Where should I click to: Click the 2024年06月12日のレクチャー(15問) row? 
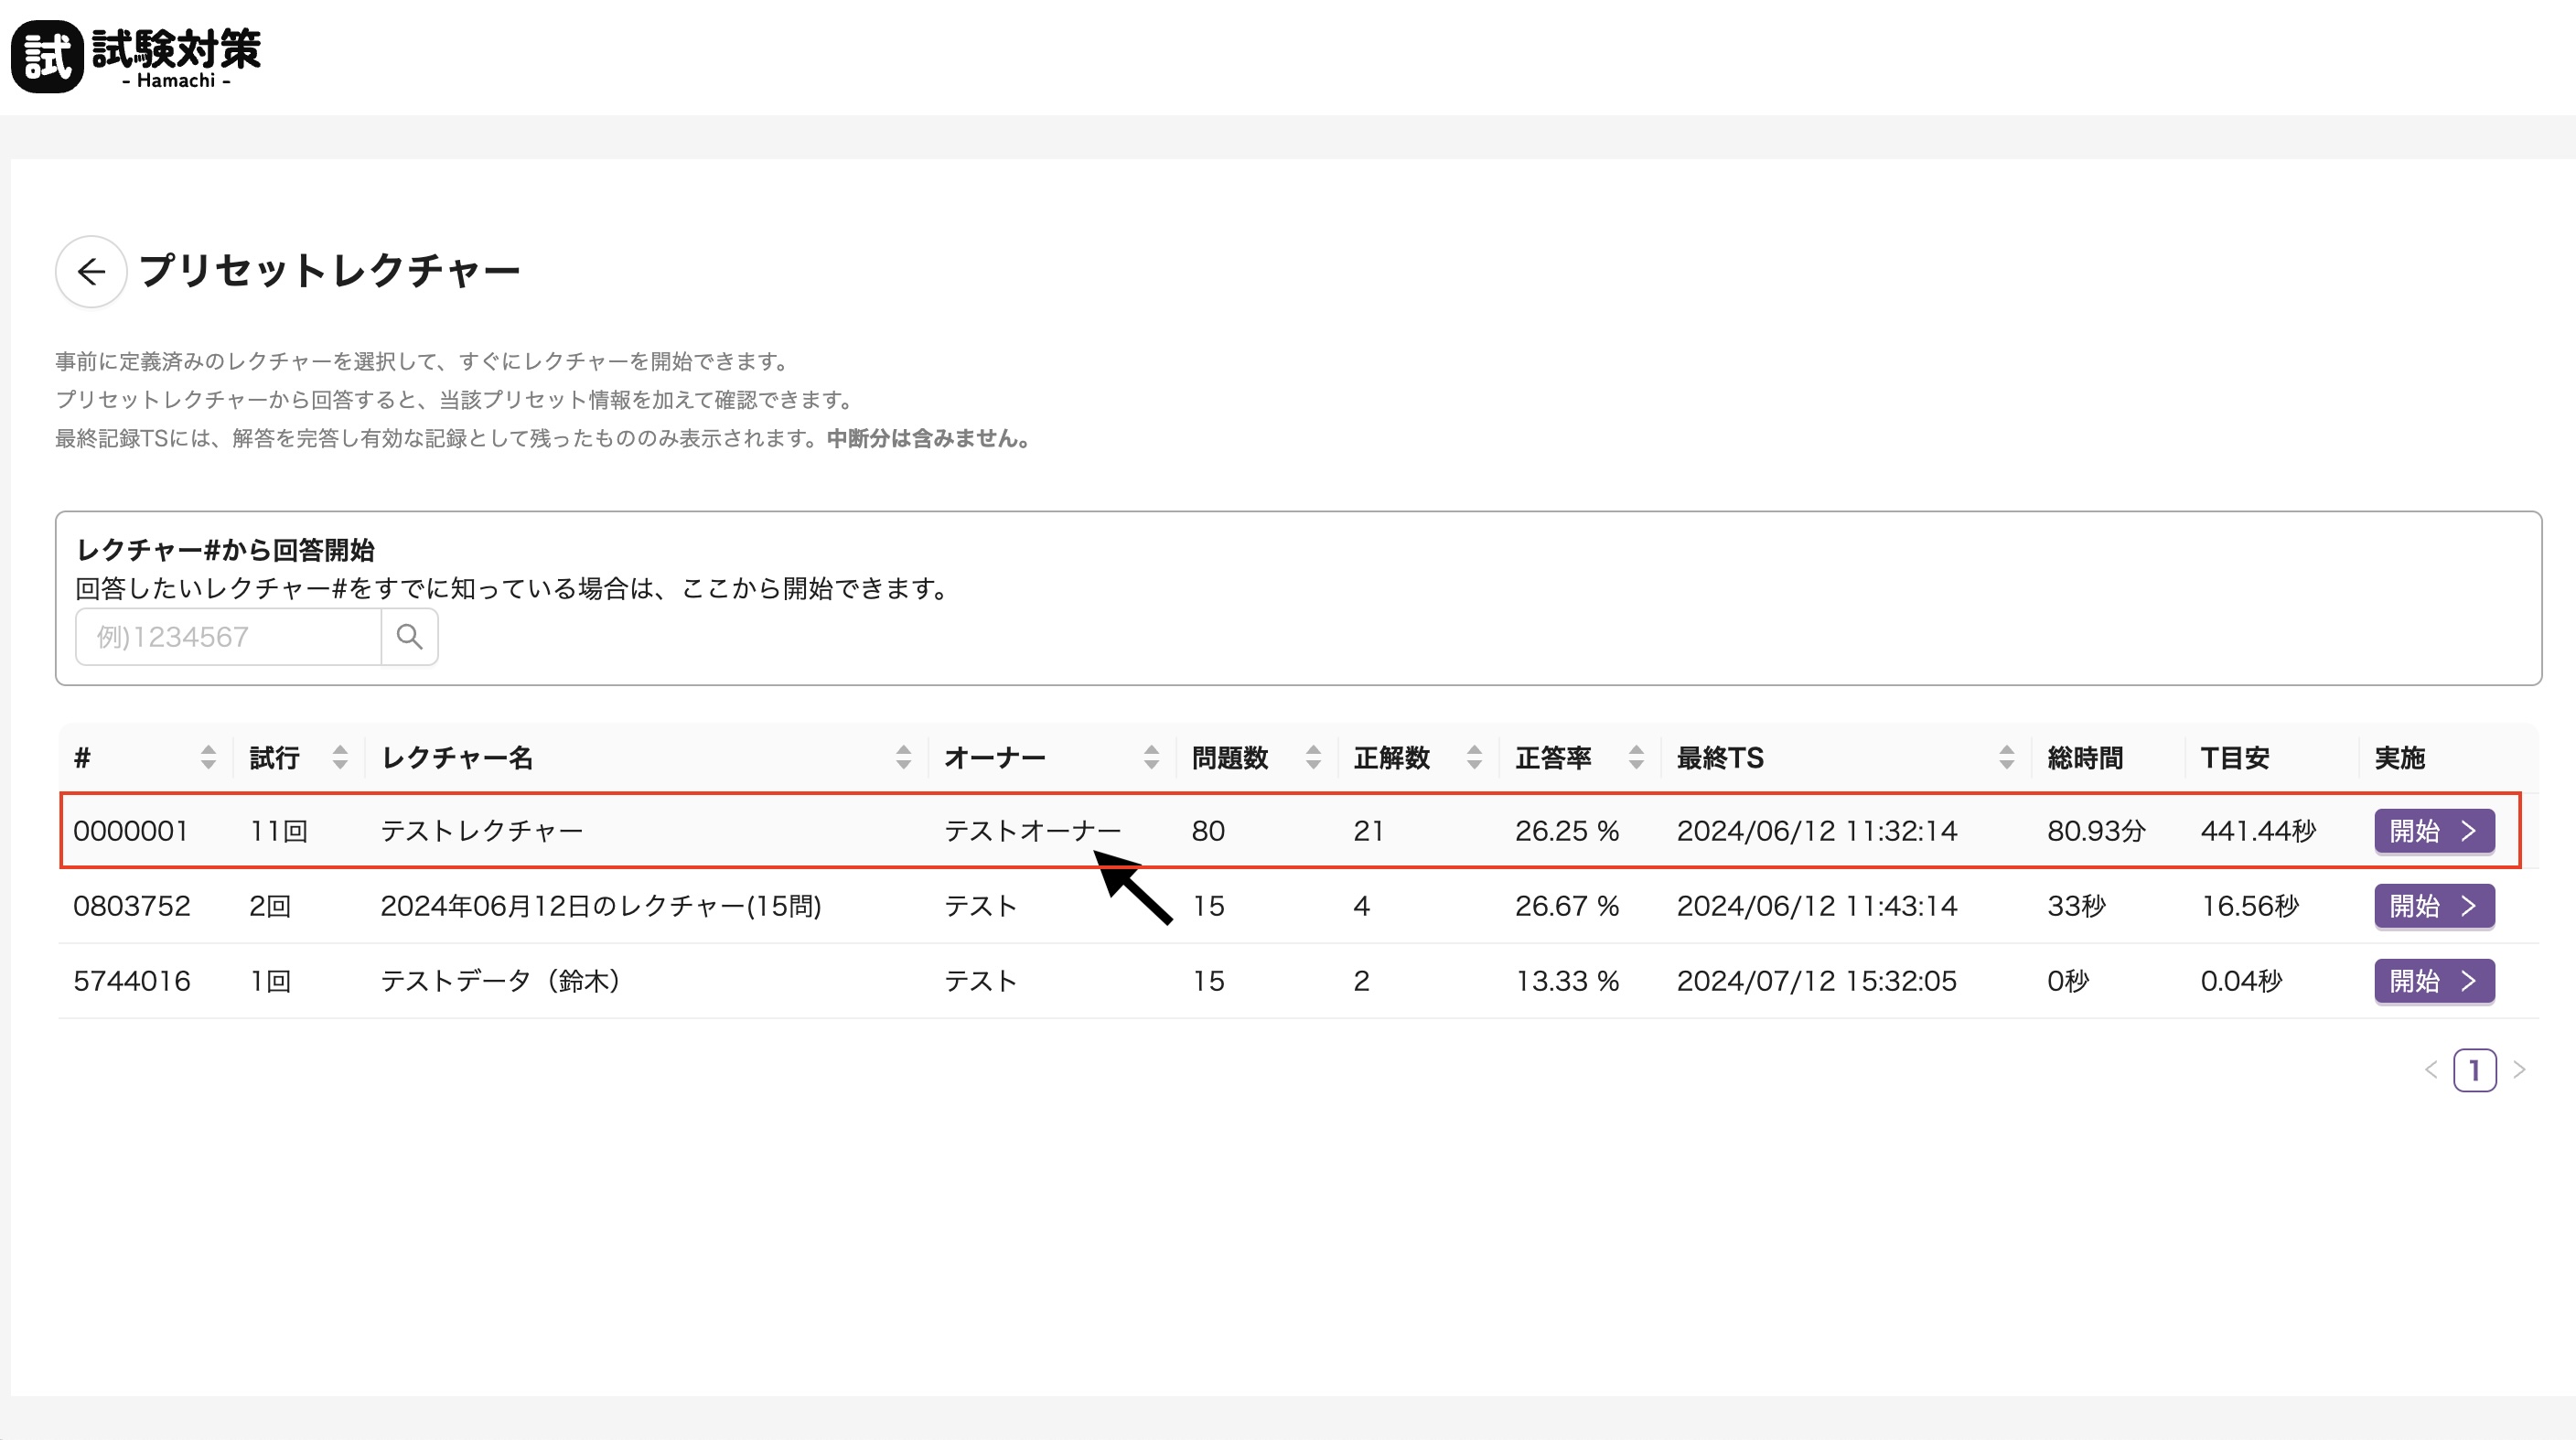600,906
